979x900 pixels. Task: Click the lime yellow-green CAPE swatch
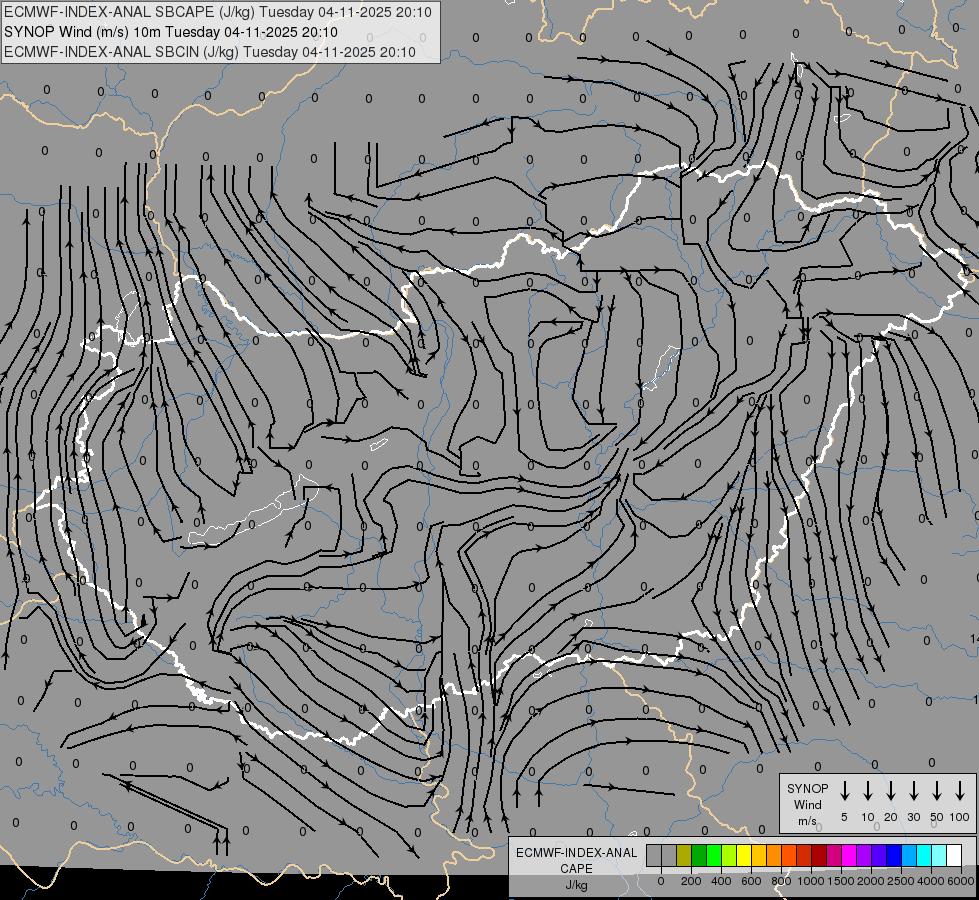[x=729, y=856]
